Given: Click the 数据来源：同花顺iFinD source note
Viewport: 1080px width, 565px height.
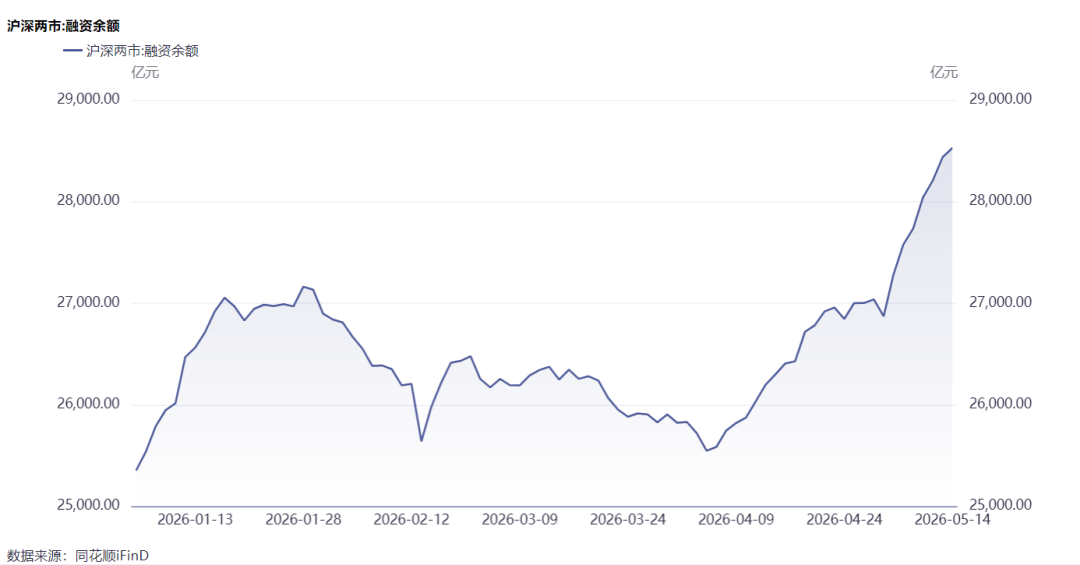Looking at the screenshot, I should coord(78,555).
